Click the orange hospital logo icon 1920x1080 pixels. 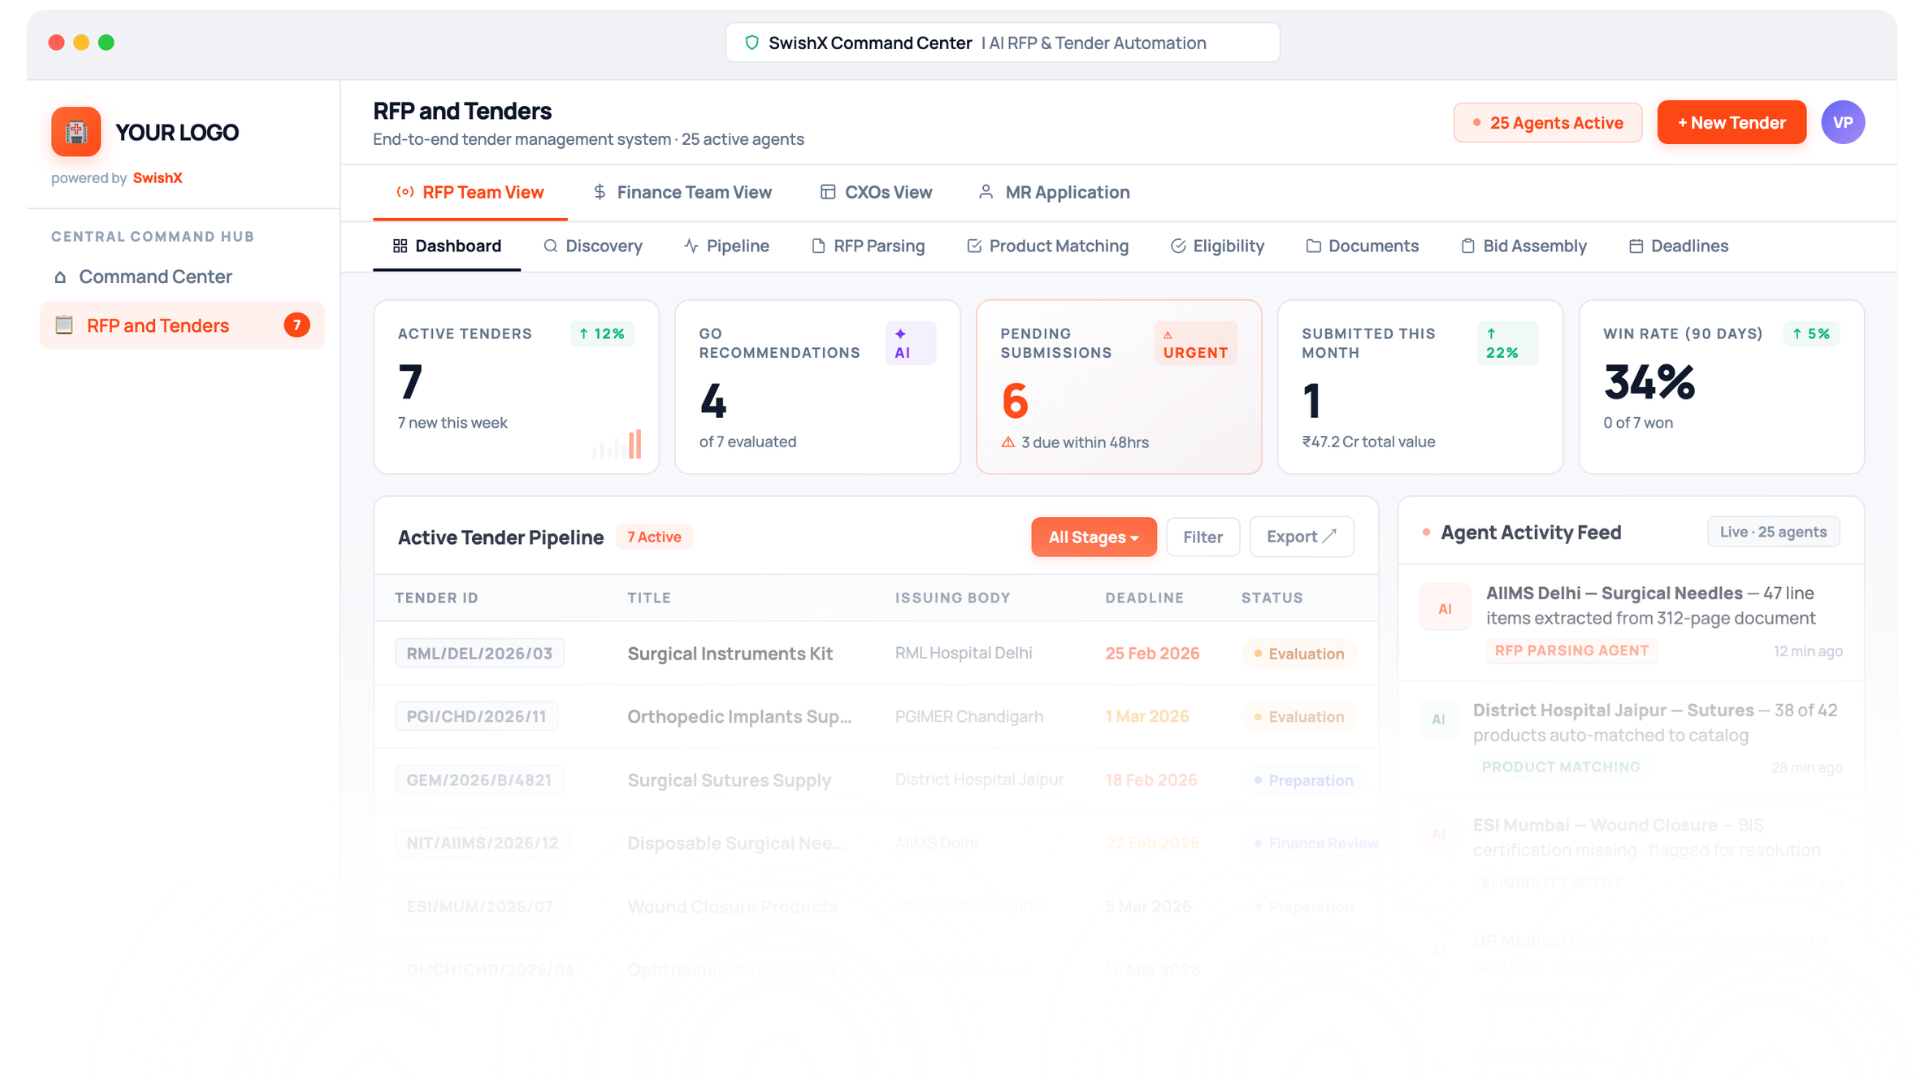[x=76, y=132]
